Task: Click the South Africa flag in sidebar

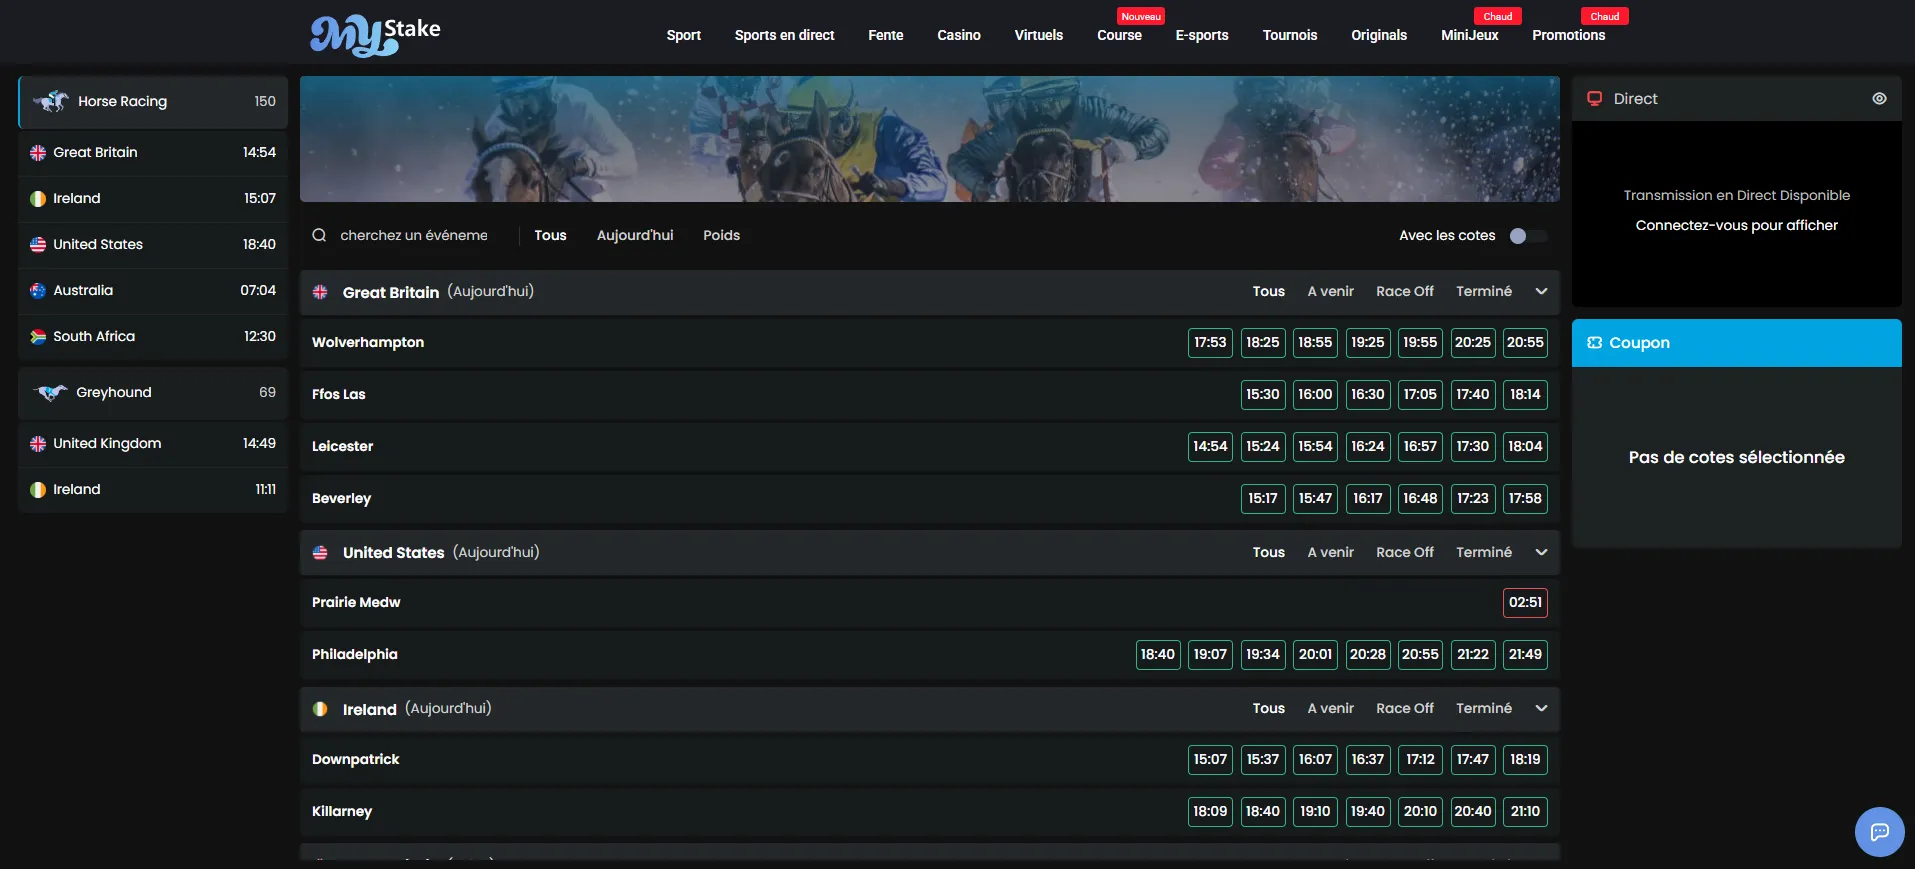Action: coord(38,336)
